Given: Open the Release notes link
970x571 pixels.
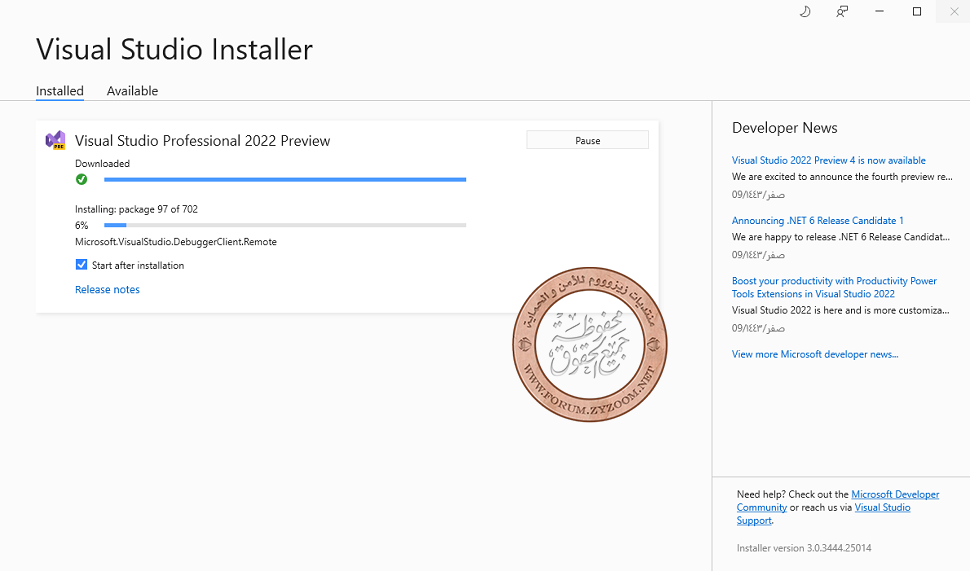Looking at the screenshot, I should pos(107,290).
